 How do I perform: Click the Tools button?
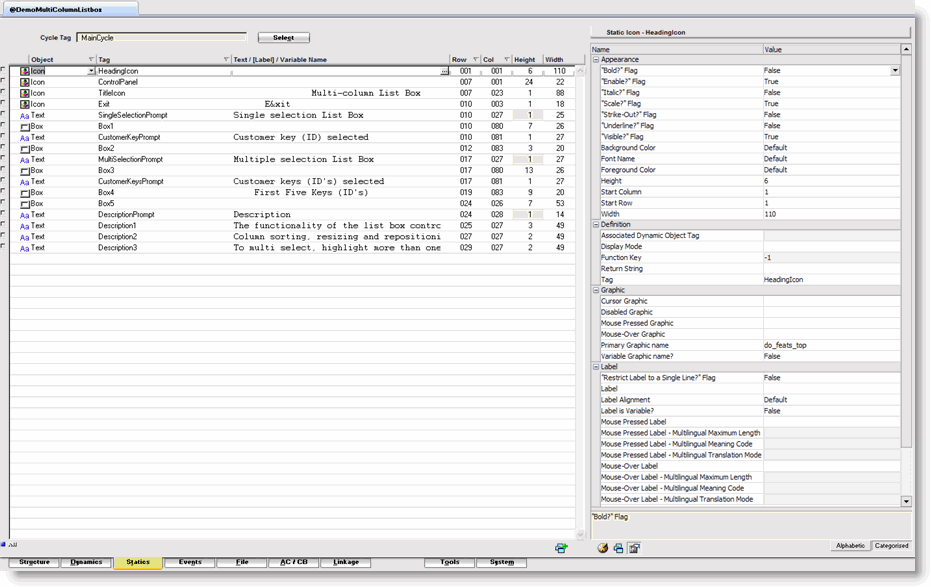[x=449, y=562]
